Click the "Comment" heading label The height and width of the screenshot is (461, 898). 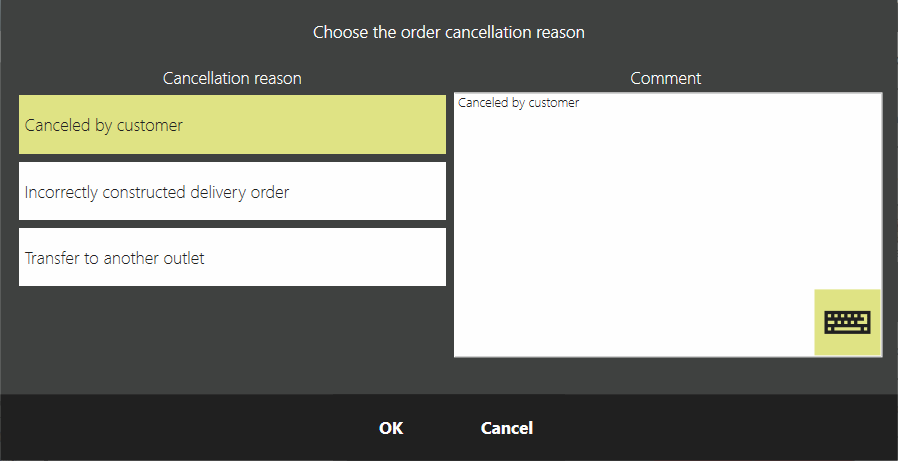pyautogui.click(x=665, y=77)
